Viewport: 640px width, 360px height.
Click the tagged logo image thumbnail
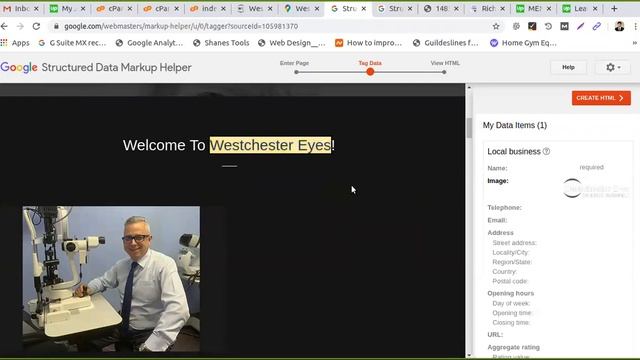pos(596,189)
